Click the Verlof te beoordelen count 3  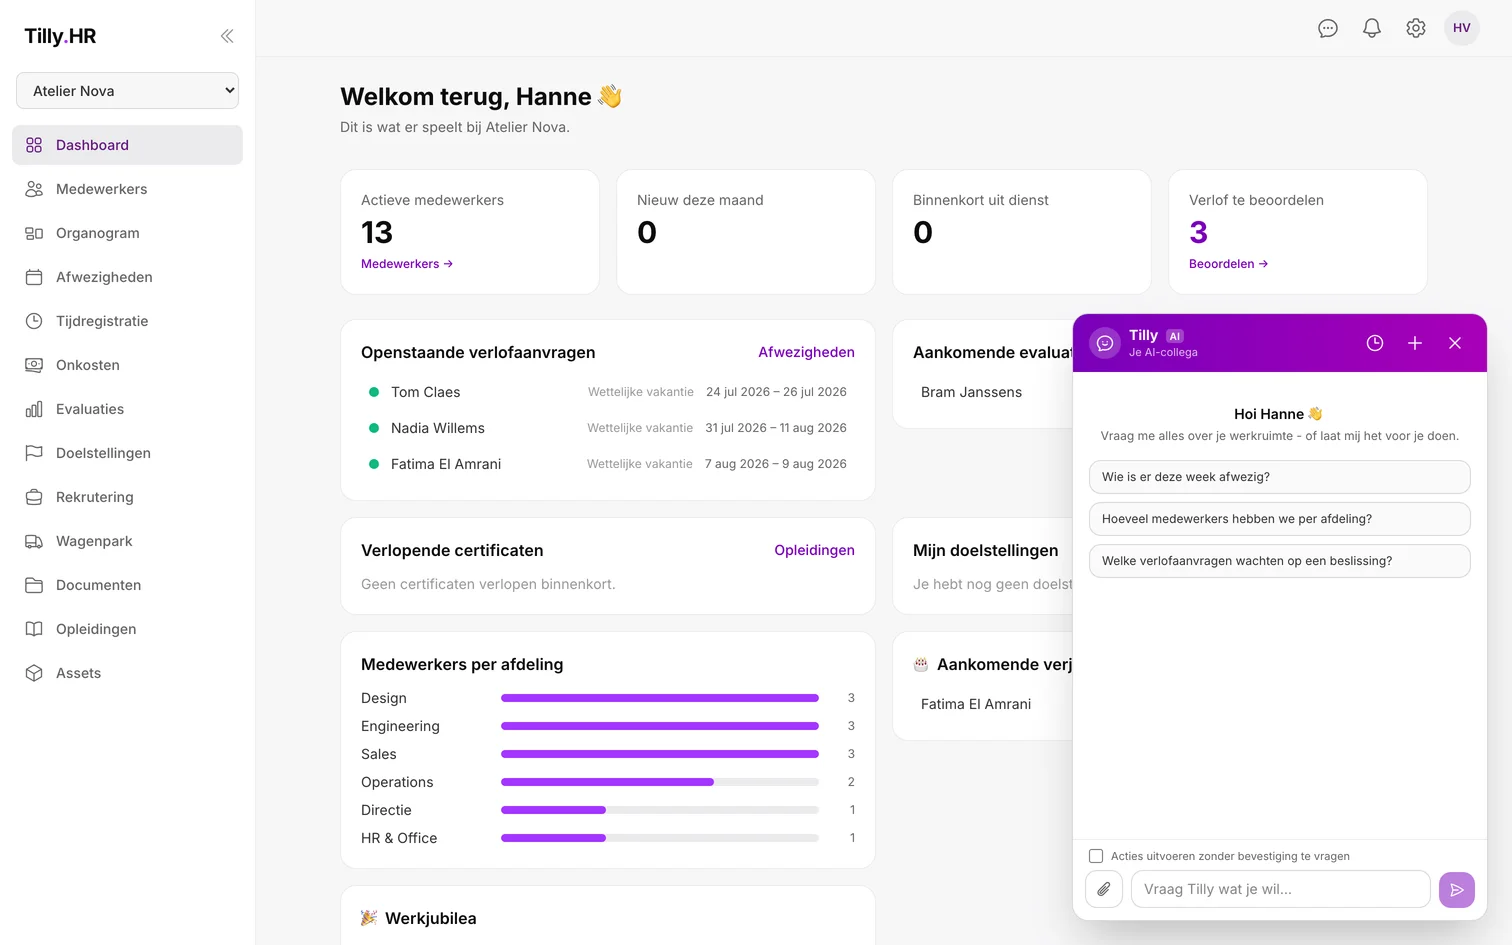[x=1198, y=232]
